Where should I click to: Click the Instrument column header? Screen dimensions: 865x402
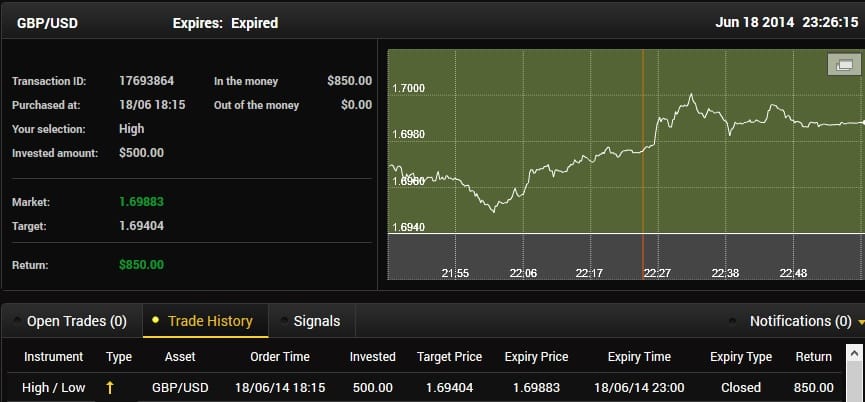[x=54, y=357]
